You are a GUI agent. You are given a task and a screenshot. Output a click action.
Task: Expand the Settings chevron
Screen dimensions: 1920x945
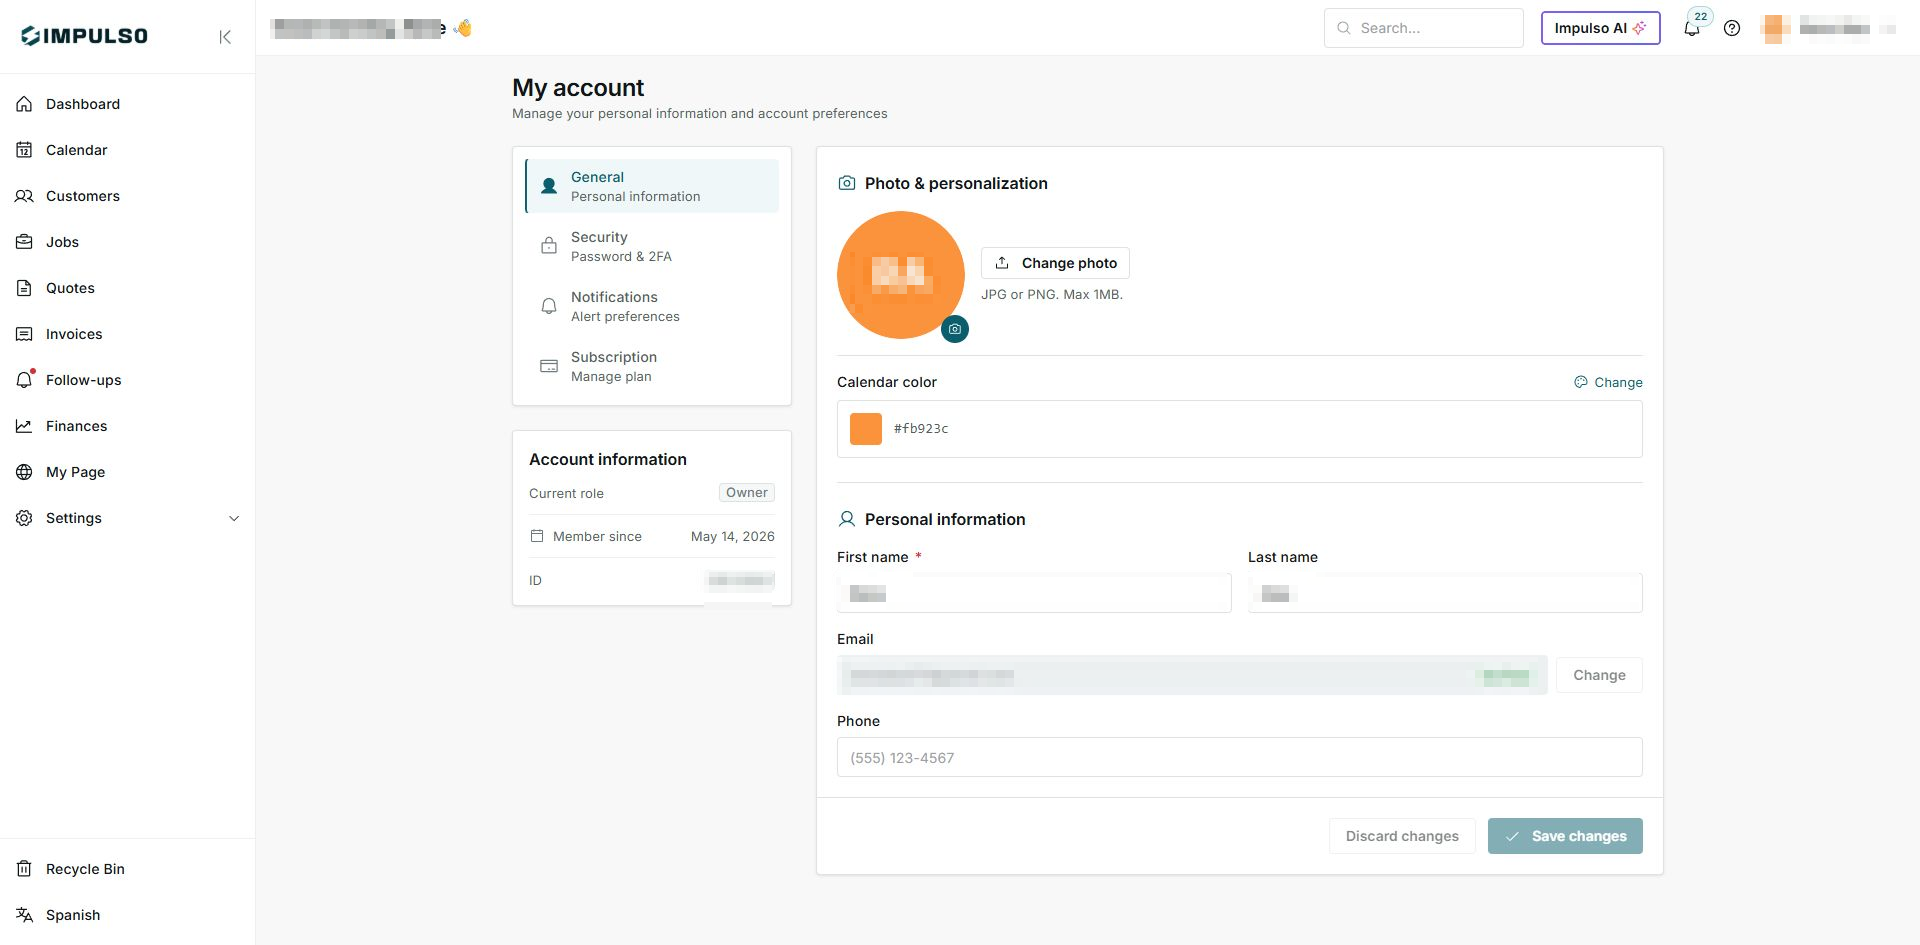(234, 518)
